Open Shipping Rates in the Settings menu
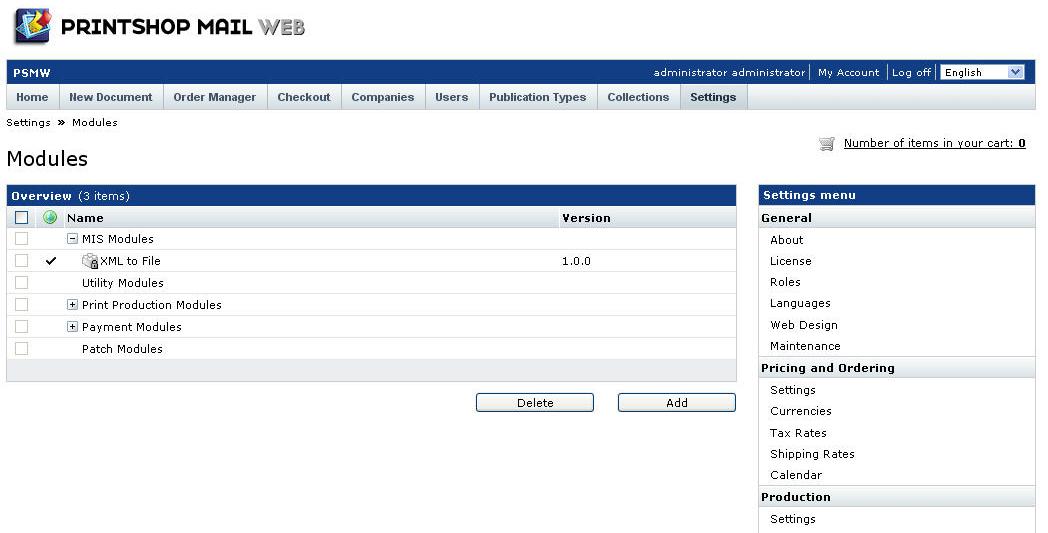 (x=812, y=454)
